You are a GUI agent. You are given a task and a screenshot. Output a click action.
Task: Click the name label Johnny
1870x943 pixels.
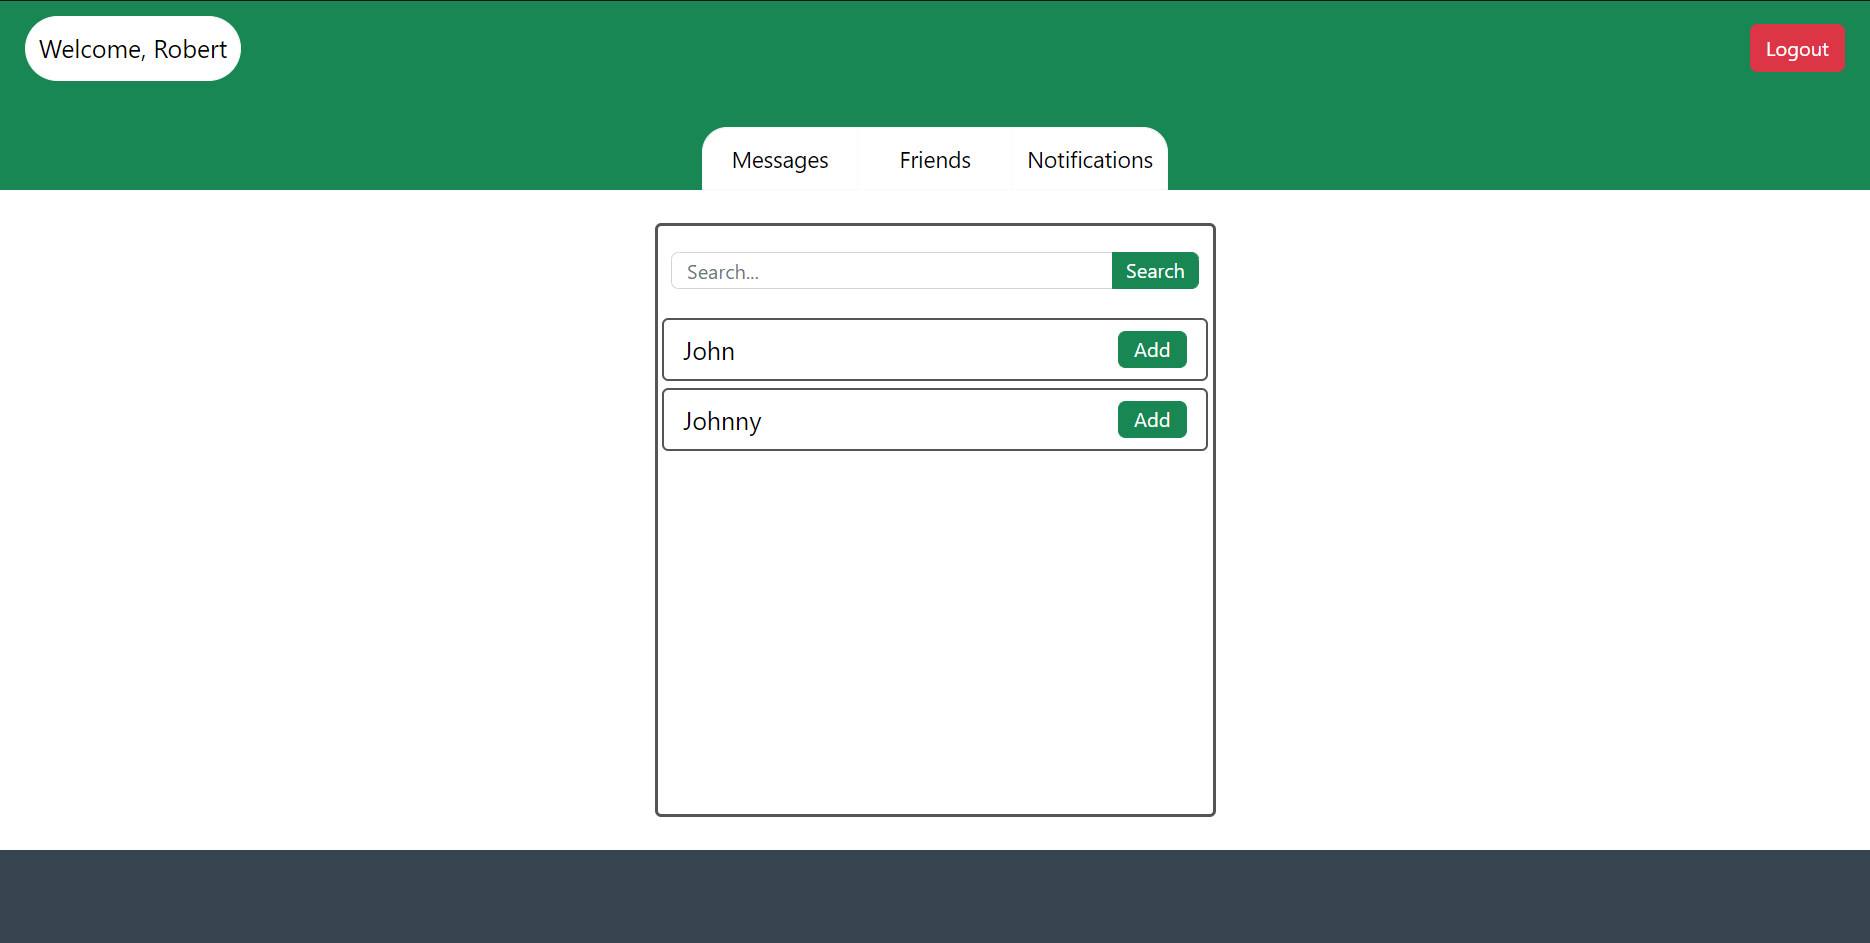pos(722,420)
